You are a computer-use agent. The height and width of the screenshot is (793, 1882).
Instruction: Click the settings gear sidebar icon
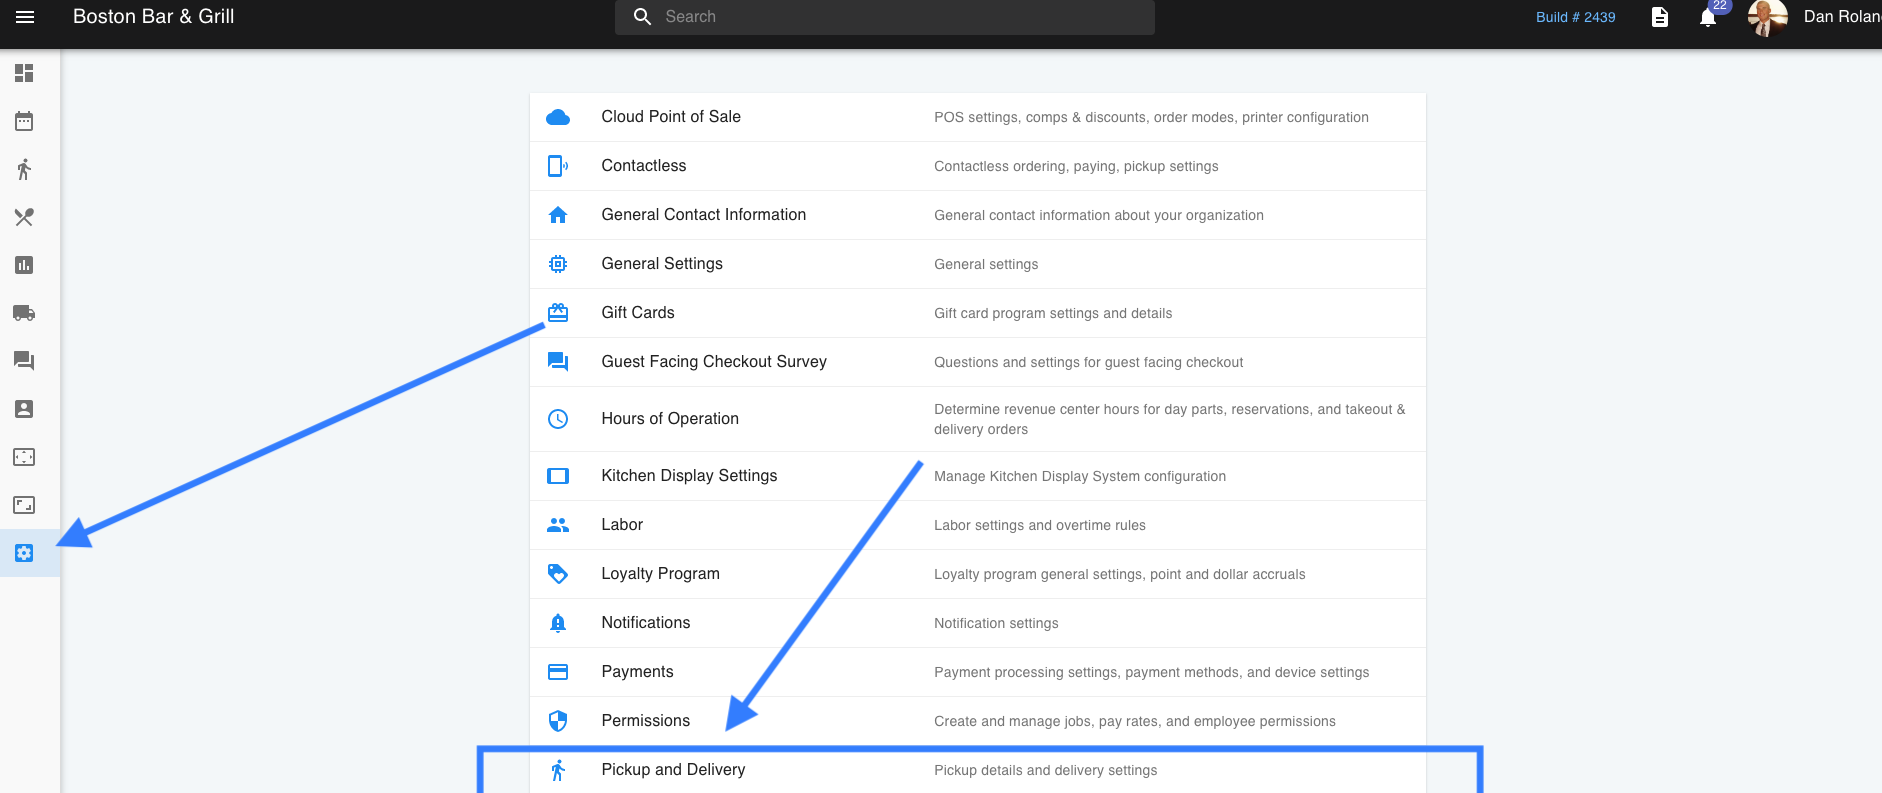(x=24, y=553)
